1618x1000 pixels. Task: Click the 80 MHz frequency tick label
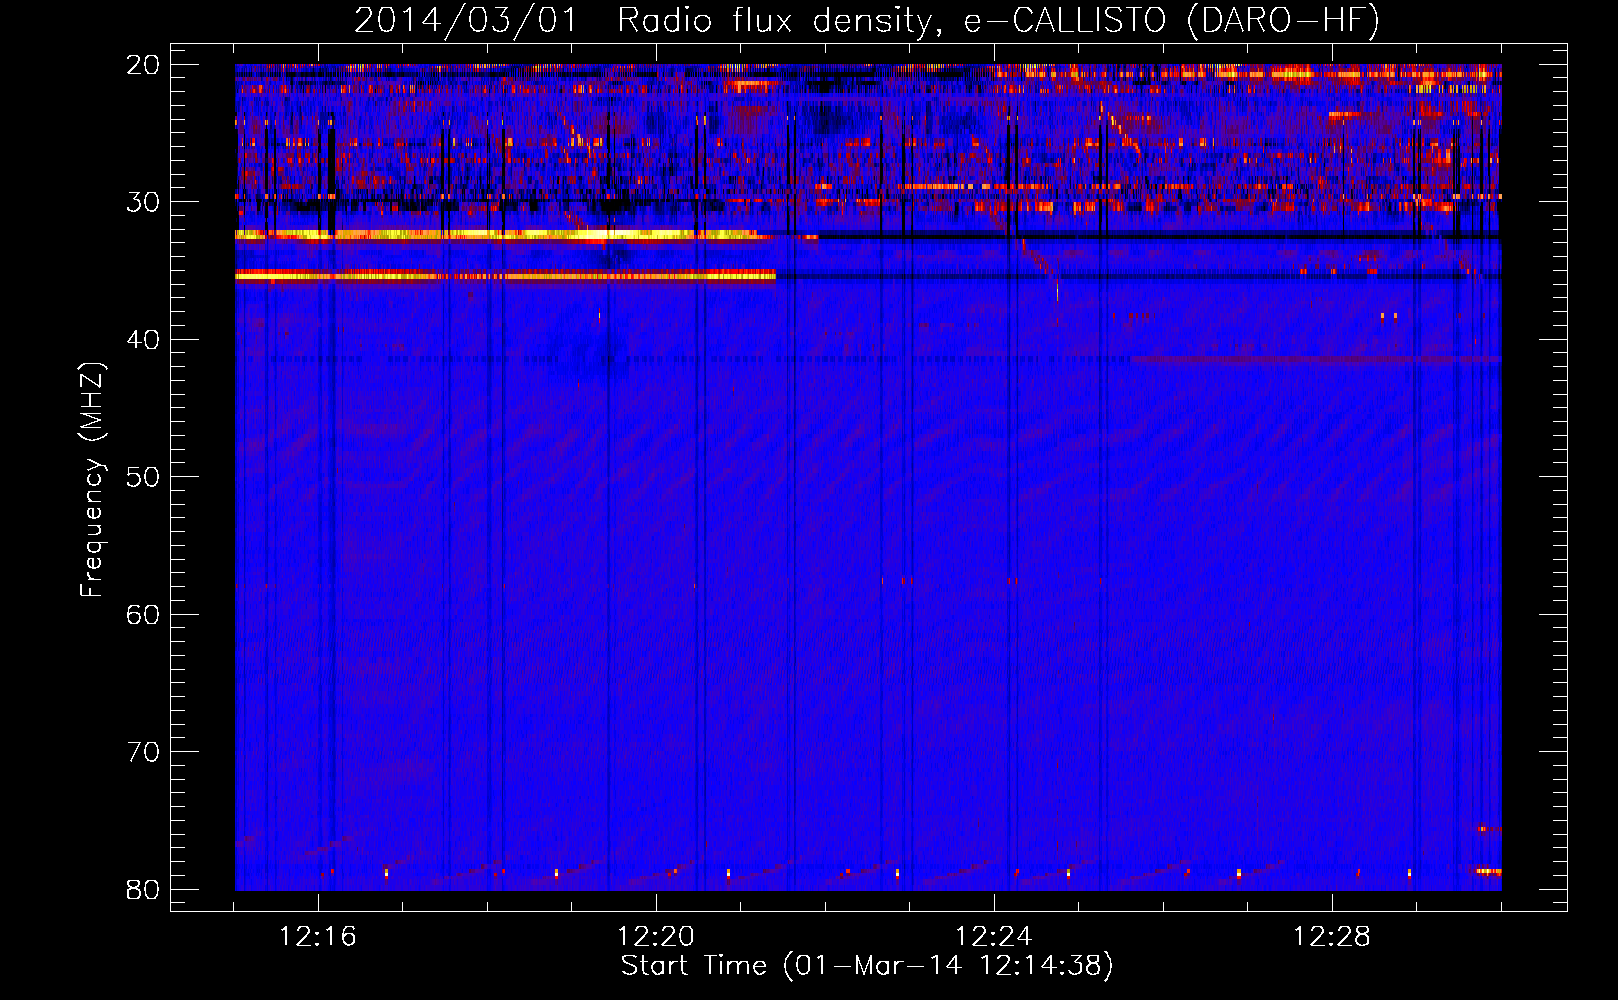click(x=143, y=889)
